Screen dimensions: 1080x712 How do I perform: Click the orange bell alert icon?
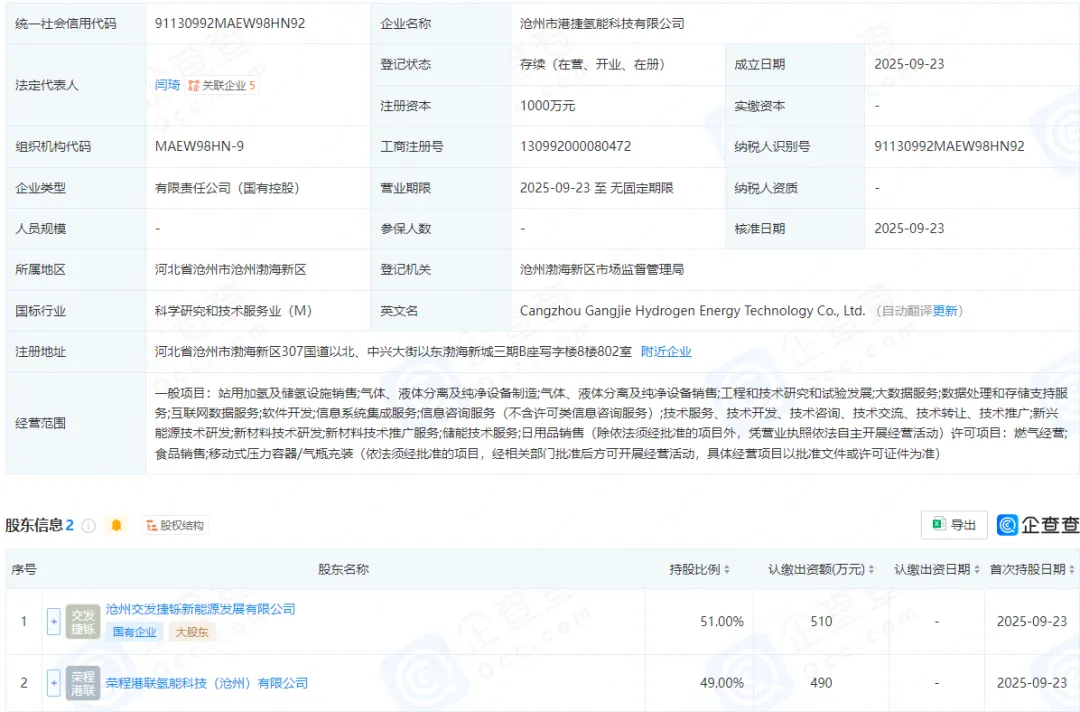point(116,525)
